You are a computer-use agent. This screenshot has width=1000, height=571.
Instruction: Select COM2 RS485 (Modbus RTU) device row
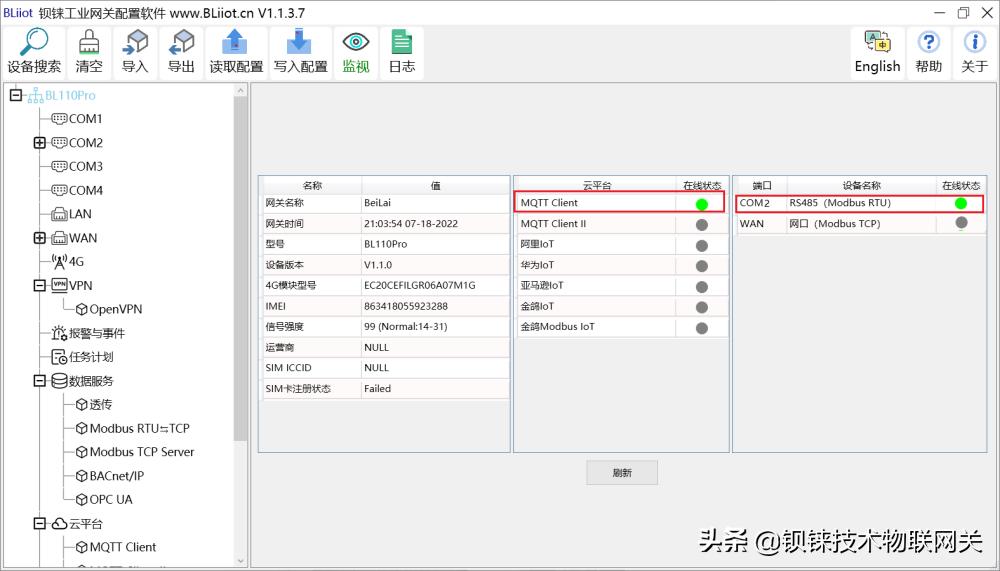click(x=859, y=203)
